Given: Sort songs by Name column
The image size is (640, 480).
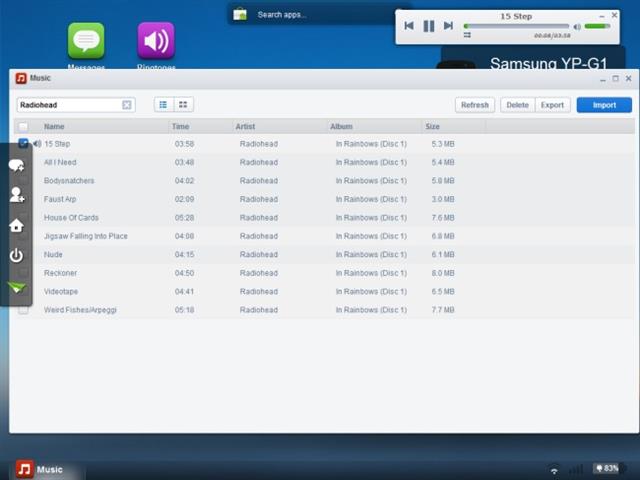Looking at the screenshot, I should [54, 127].
